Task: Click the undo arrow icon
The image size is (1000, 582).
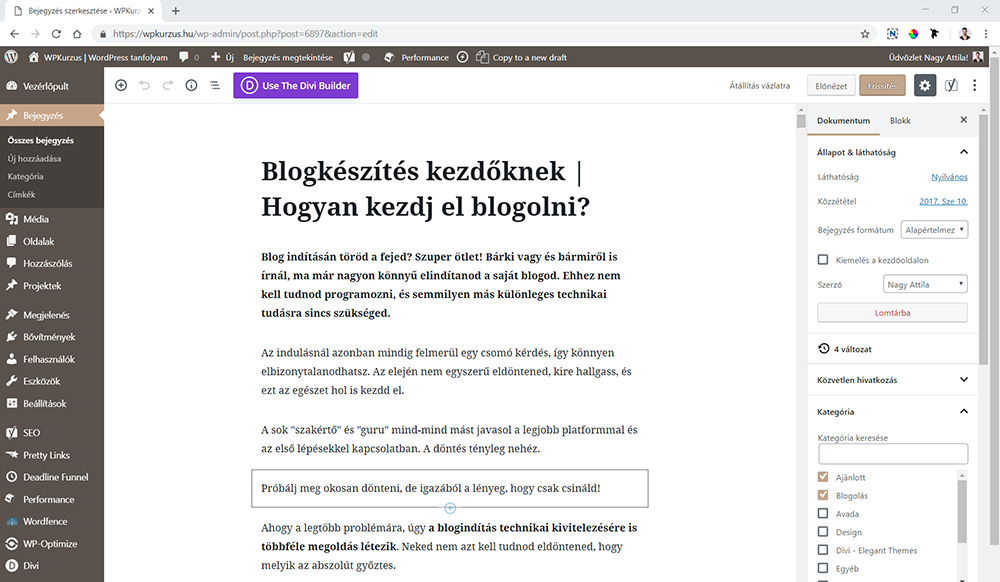Action: 144,85
